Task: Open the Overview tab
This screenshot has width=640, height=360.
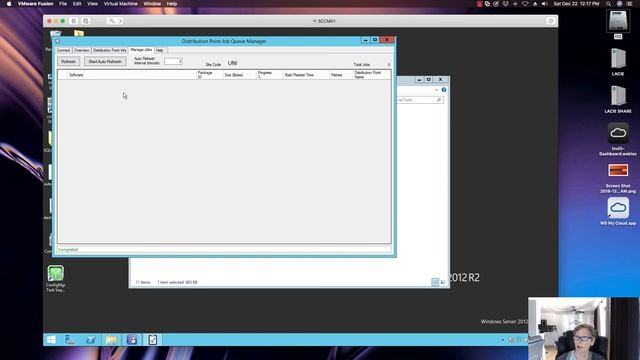Action: point(81,50)
